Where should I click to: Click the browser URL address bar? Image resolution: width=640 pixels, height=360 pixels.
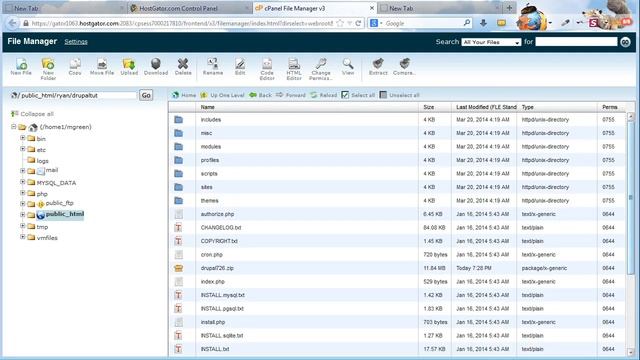pyautogui.click(x=182, y=23)
